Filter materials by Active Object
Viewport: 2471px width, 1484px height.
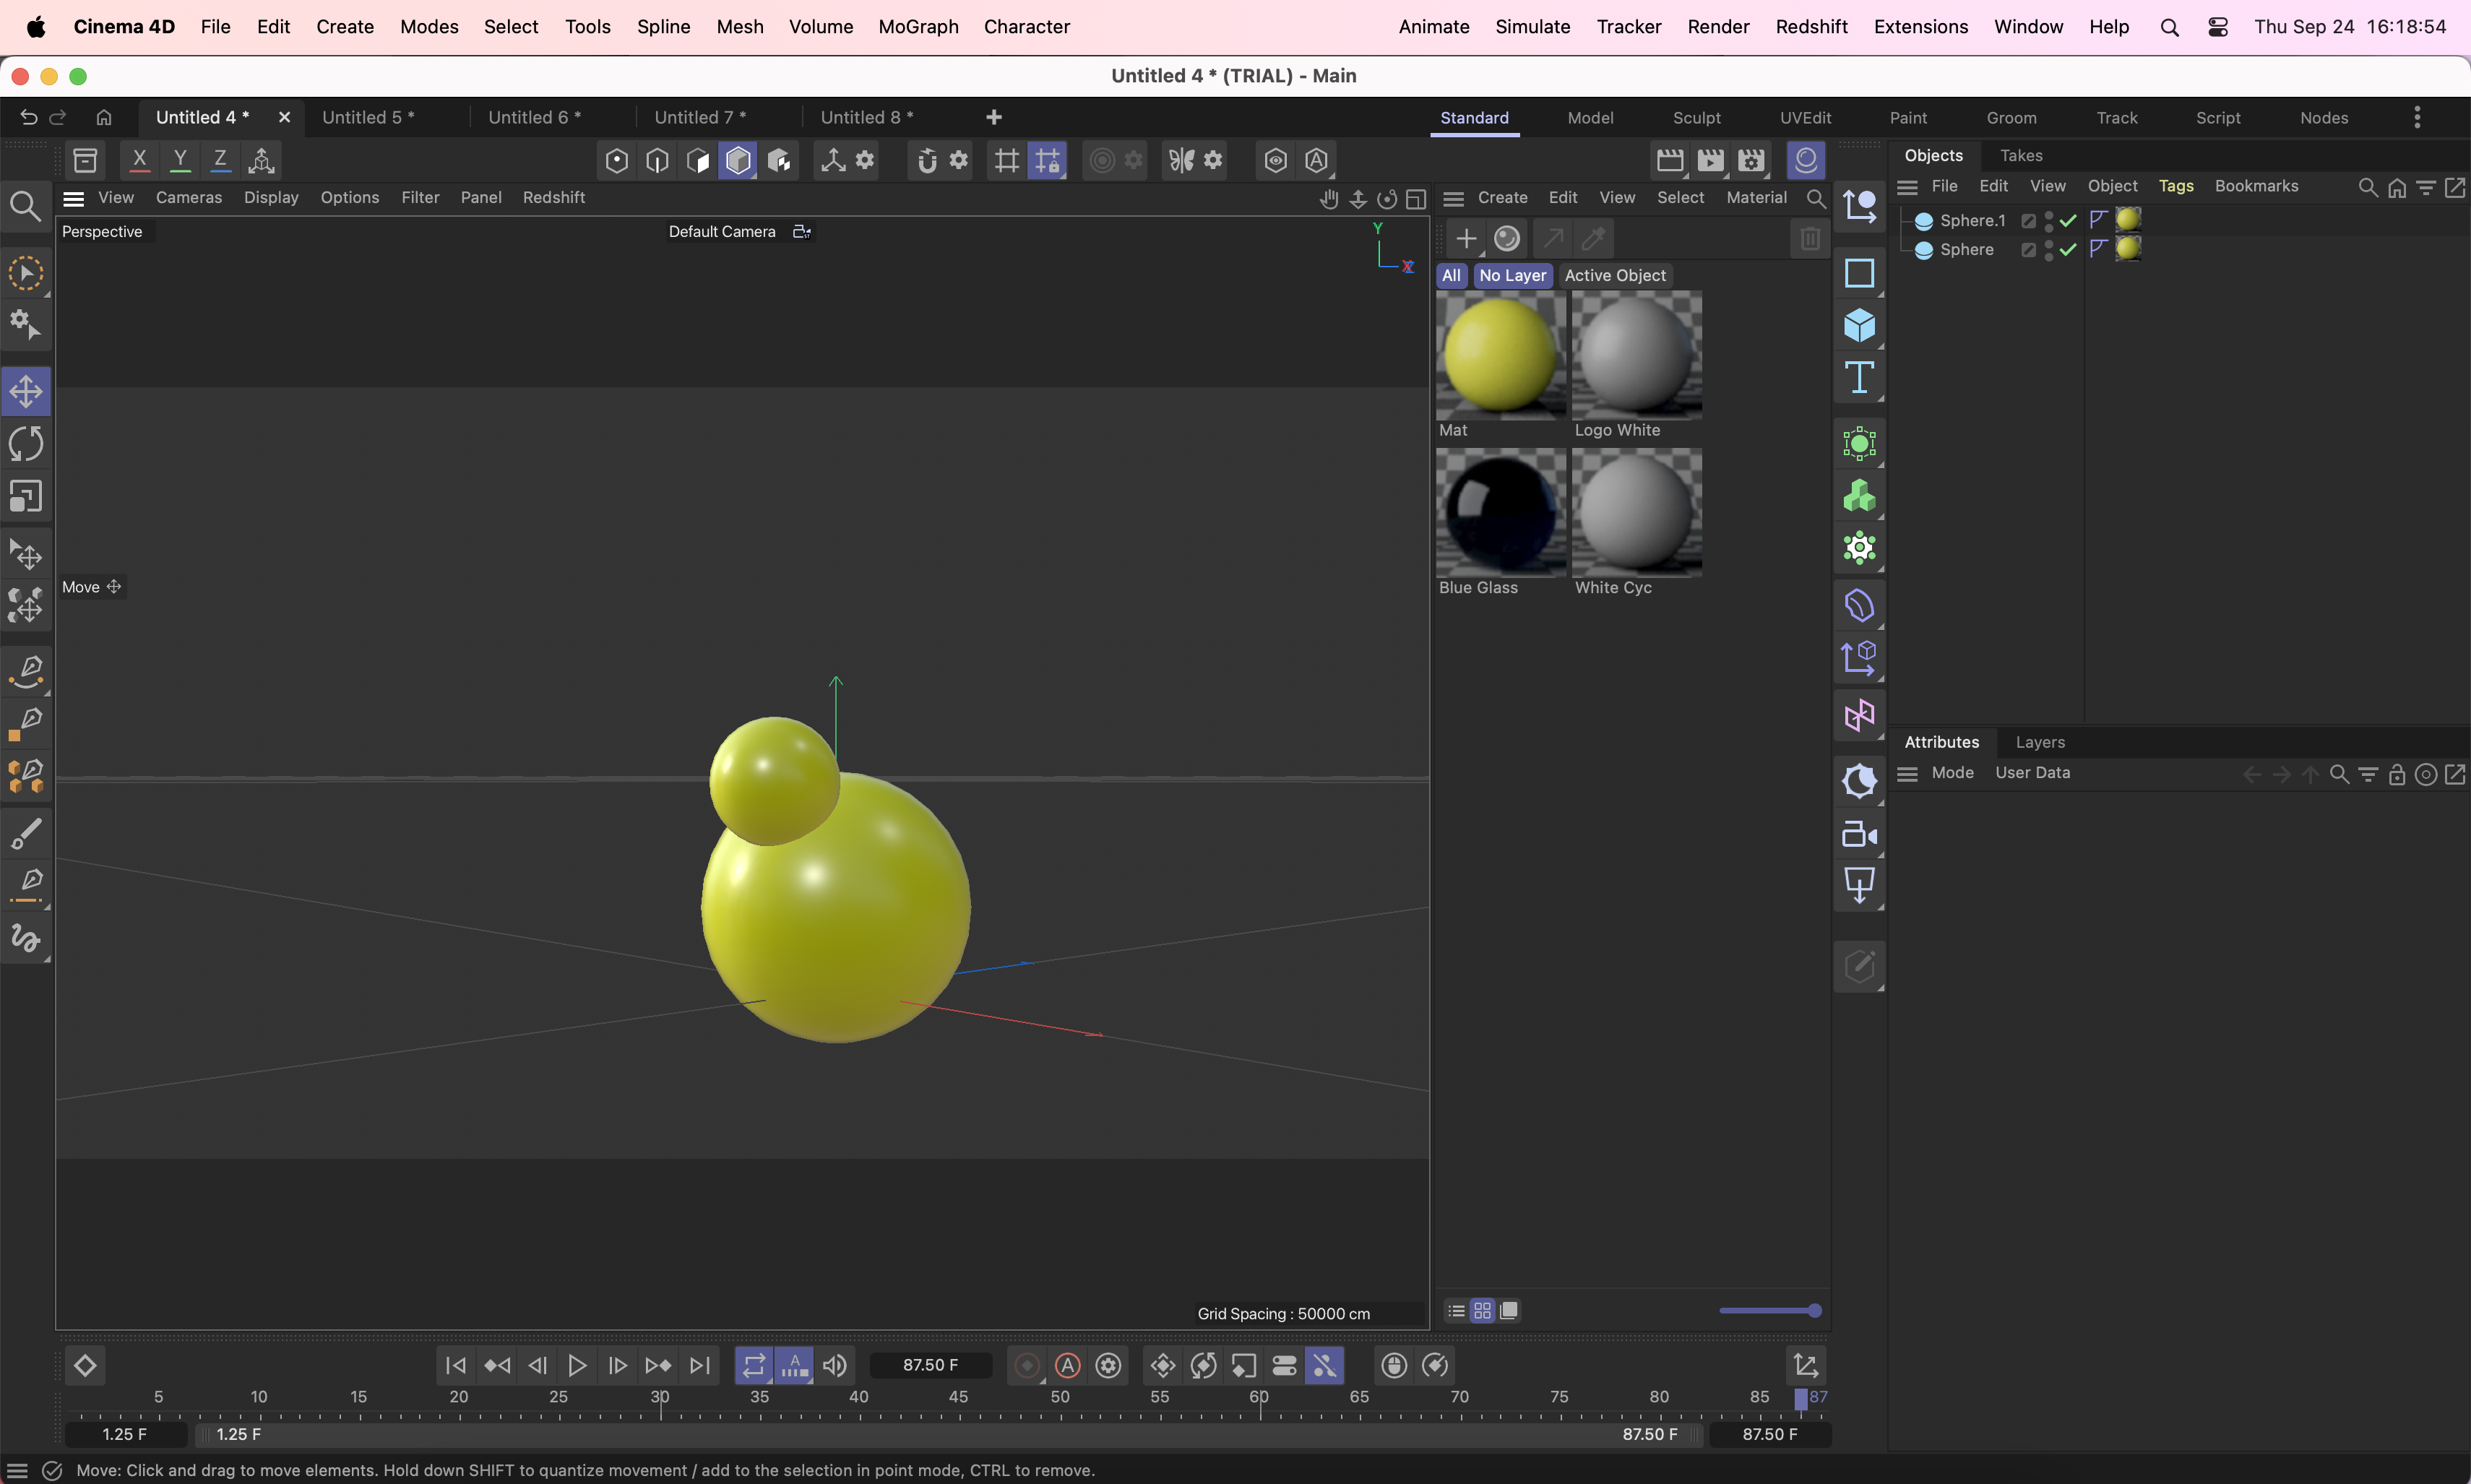[x=1615, y=275]
